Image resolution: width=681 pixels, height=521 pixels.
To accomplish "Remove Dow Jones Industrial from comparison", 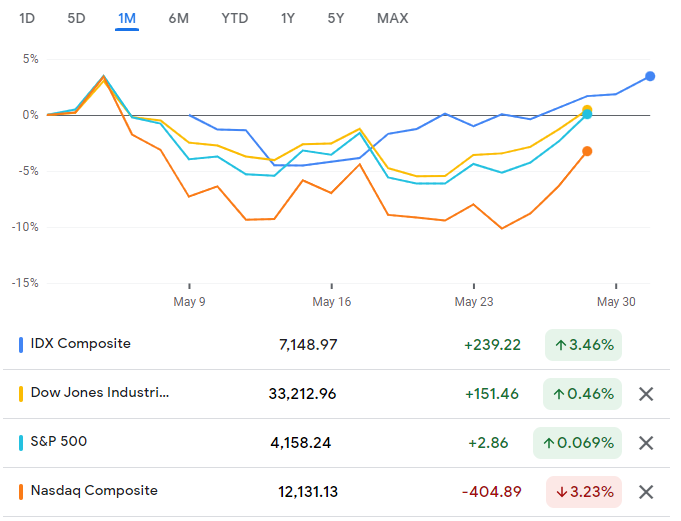I will pos(646,394).
